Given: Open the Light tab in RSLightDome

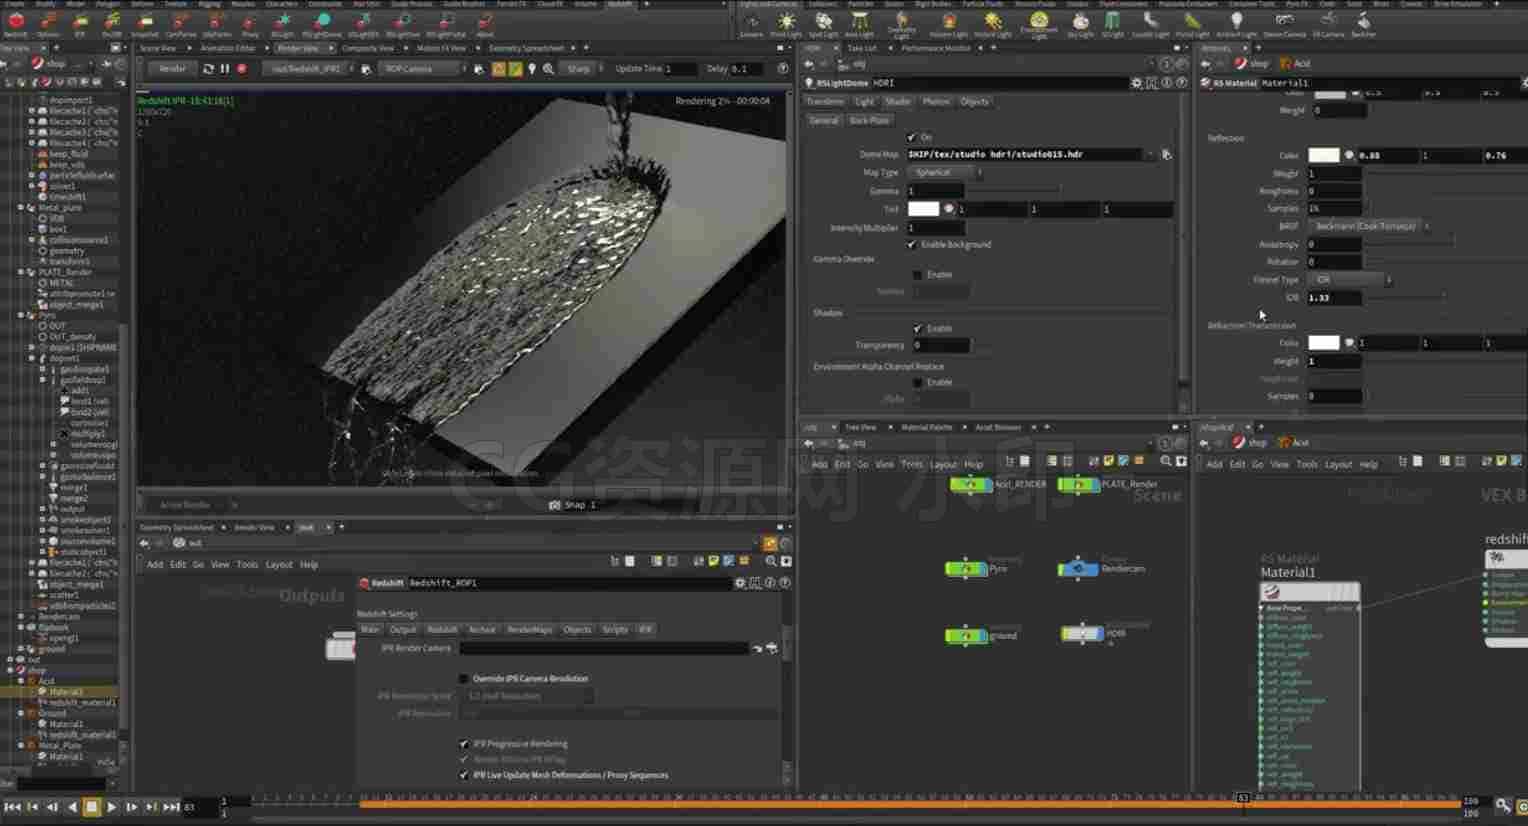Looking at the screenshot, I should (x=864, y=102).
